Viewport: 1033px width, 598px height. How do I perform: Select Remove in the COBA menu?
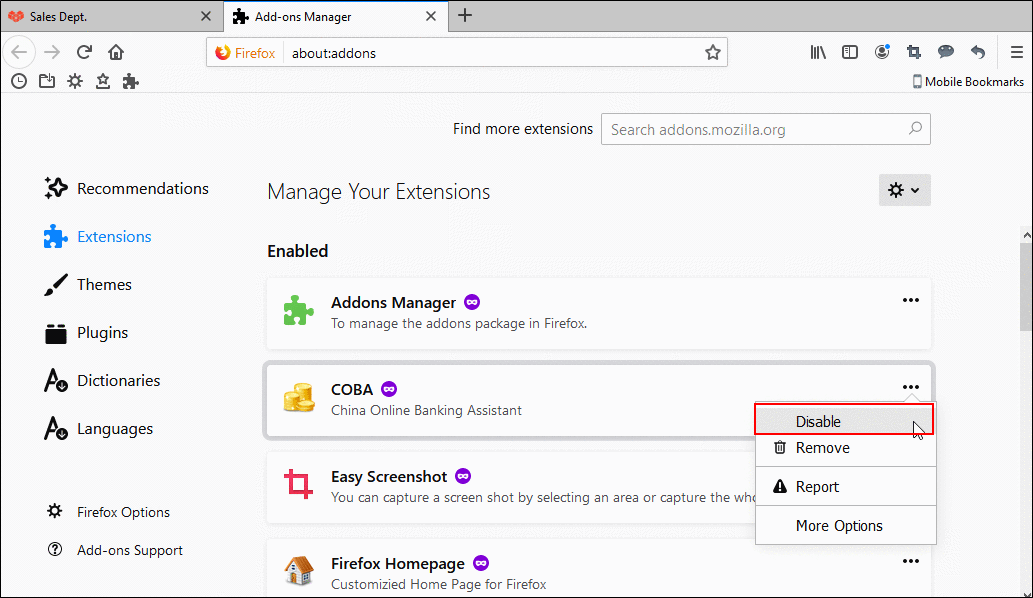point(845,448)
